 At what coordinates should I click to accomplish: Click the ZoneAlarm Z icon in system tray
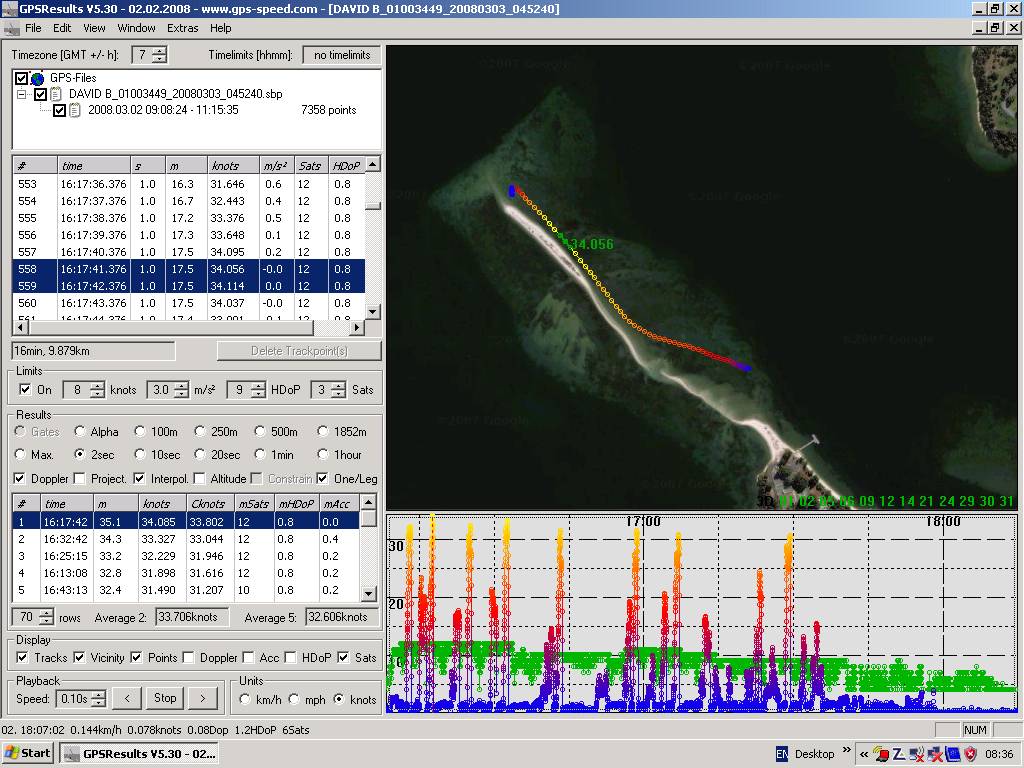898,754
